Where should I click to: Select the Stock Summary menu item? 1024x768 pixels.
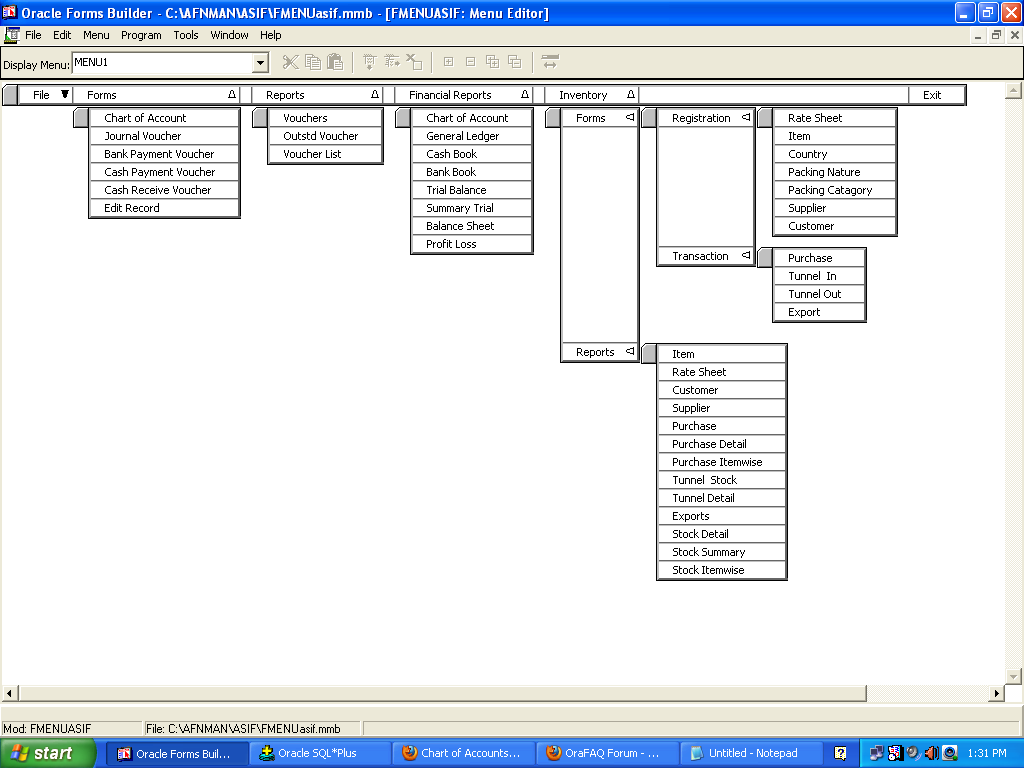(721, 552)
